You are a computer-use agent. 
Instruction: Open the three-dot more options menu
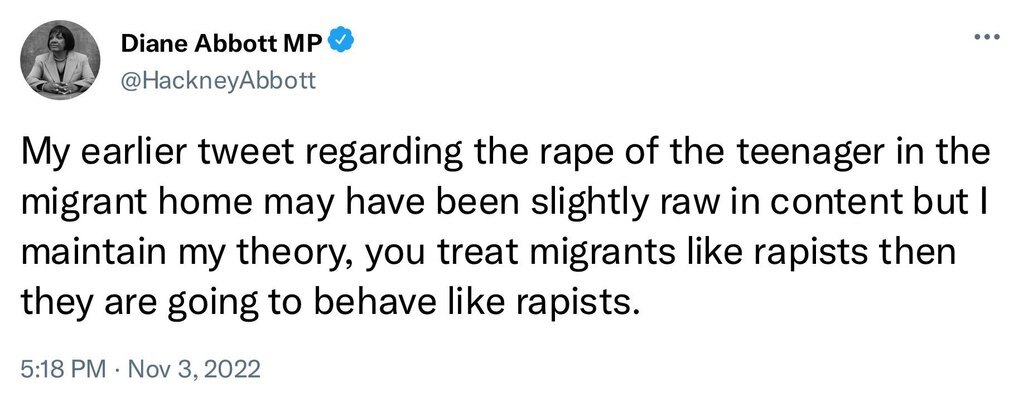pyautogui.click(x=986, y=36)
